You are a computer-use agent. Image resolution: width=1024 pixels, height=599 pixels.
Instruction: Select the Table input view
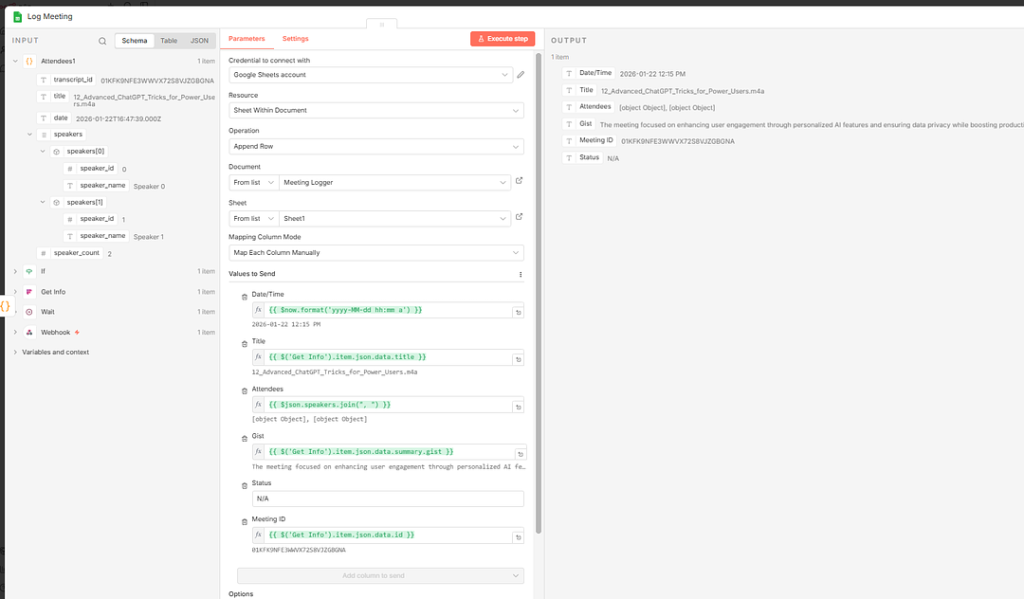168,40
